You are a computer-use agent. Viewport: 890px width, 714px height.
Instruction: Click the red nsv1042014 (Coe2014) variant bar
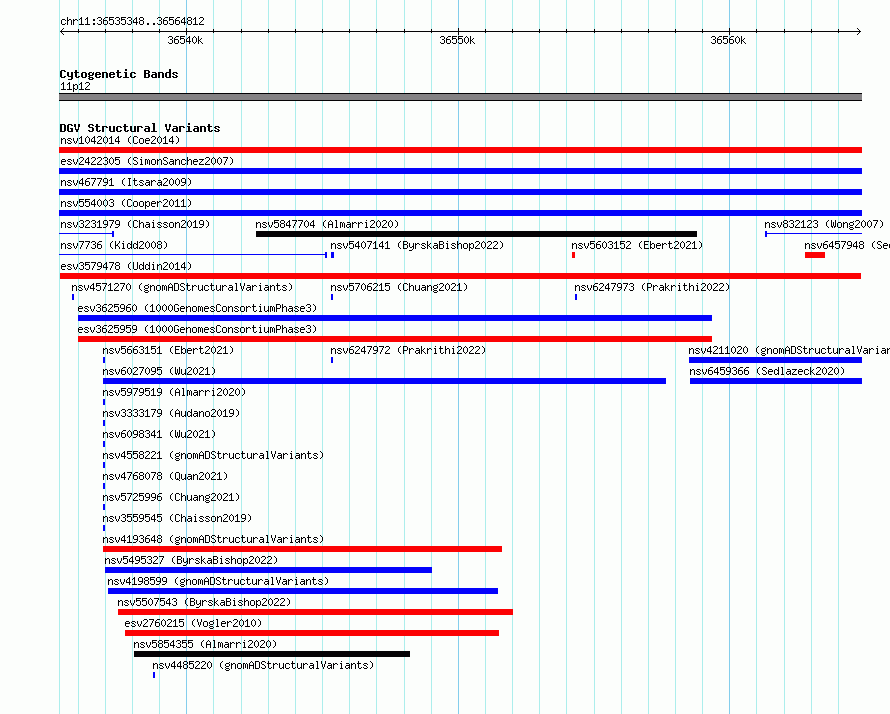[460, 150]
